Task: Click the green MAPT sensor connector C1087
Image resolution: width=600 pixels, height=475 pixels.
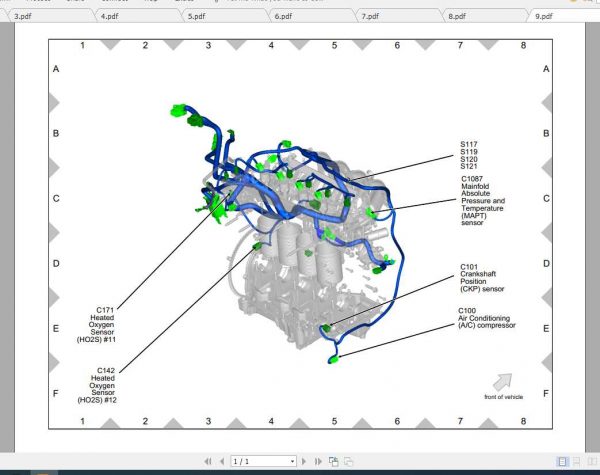Action: tap(371, 212)
